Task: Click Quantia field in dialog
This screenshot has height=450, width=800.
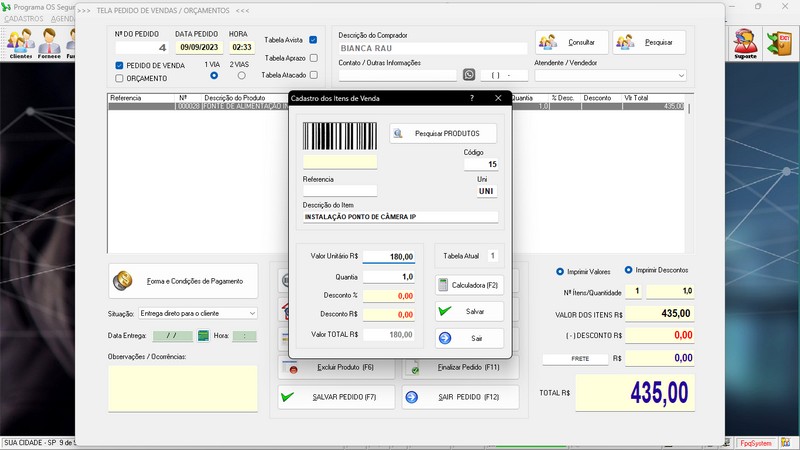Action: (x=389, y=277)
